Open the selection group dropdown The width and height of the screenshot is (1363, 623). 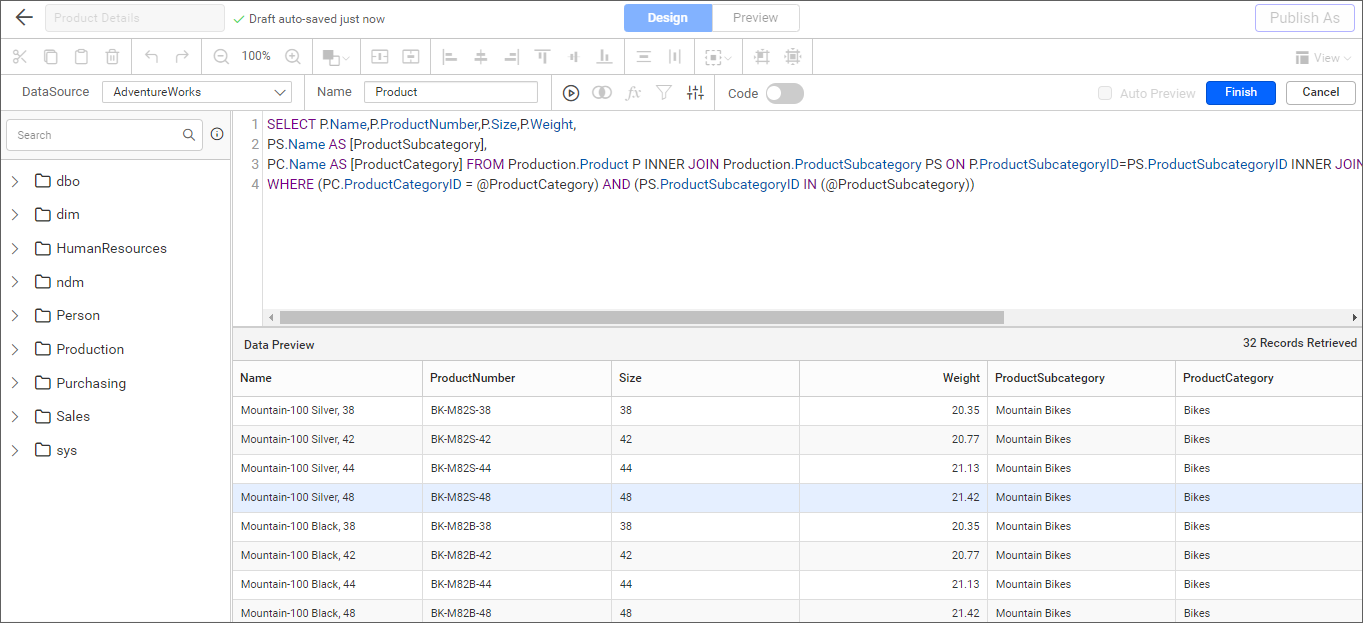718,57
